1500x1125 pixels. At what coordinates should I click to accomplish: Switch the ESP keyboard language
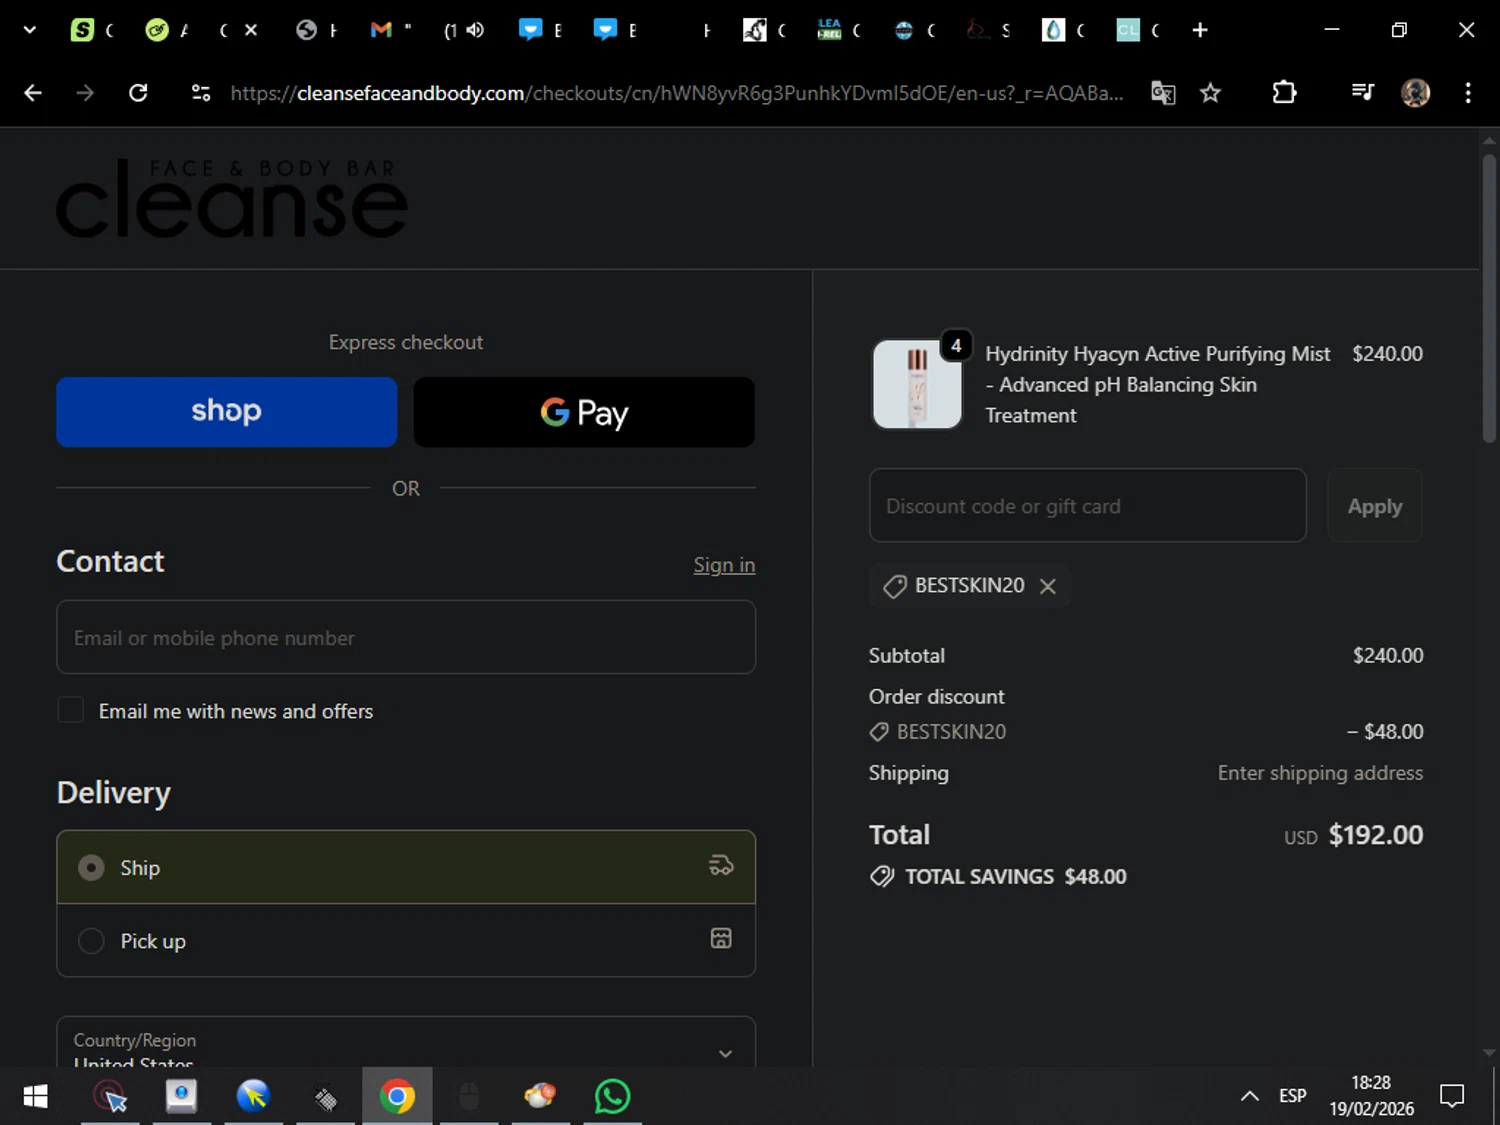tap(1292, 1096)
